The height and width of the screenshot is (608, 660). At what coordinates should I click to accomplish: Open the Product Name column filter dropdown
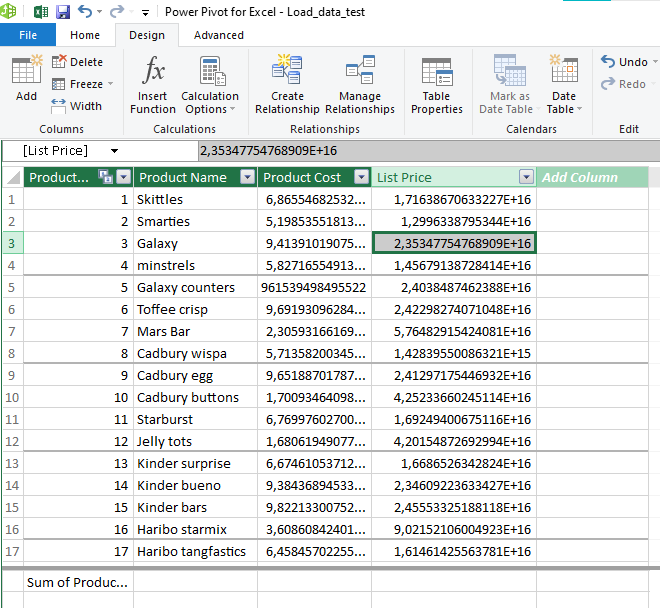click(246, 177)
